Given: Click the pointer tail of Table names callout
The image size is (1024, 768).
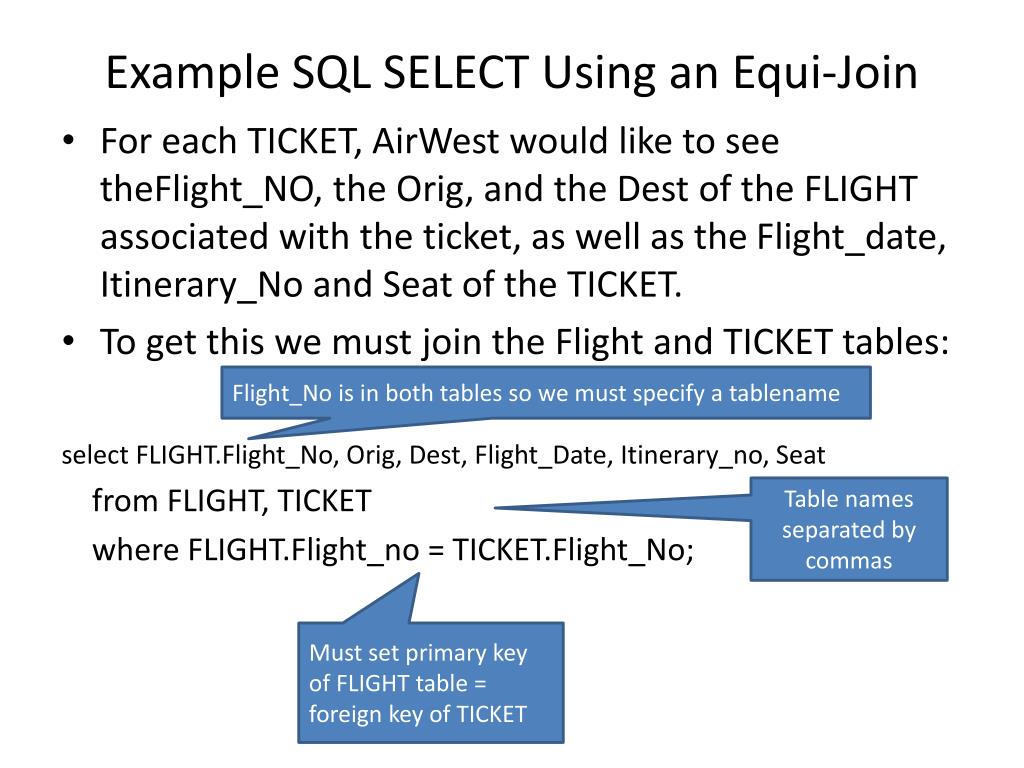Looking at the screenshot, I should point(622,507).
